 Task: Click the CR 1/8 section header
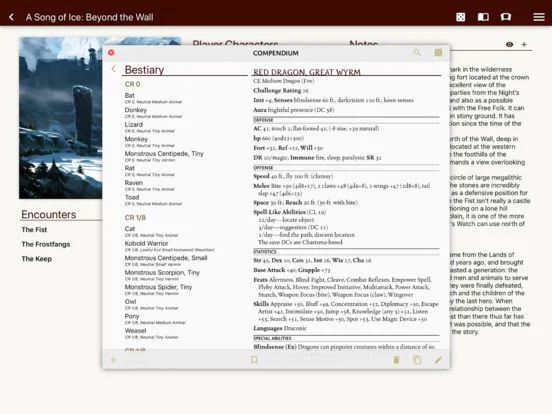[x=135, y=218]
